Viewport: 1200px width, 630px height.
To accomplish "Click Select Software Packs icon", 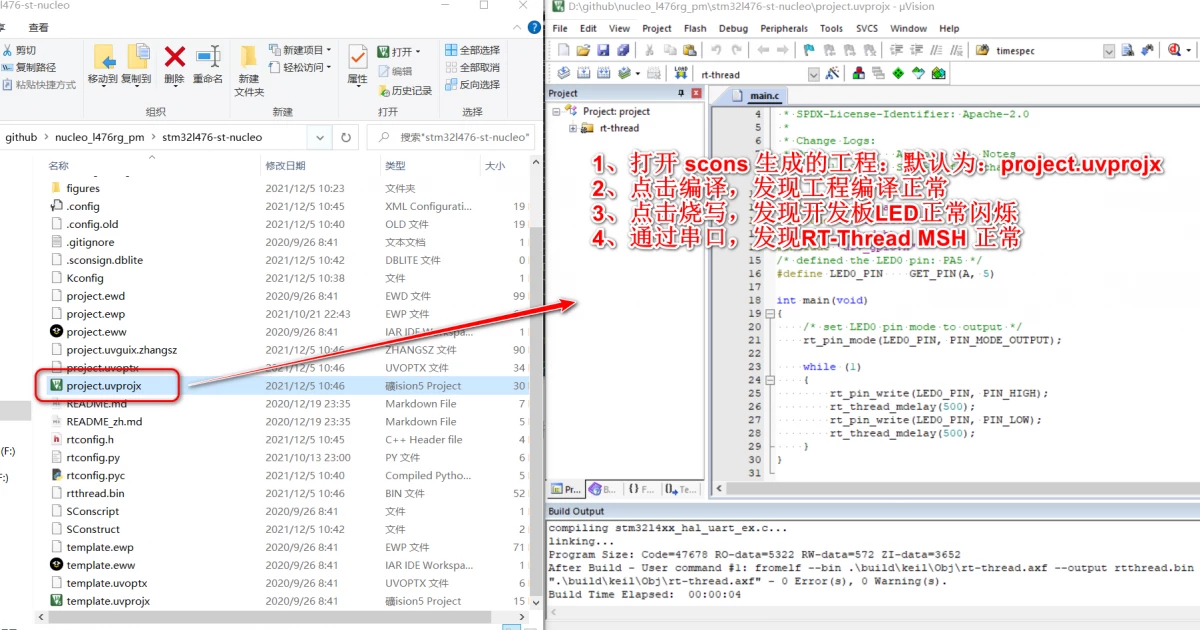I will pyautogui.click(x=918, y=74).
